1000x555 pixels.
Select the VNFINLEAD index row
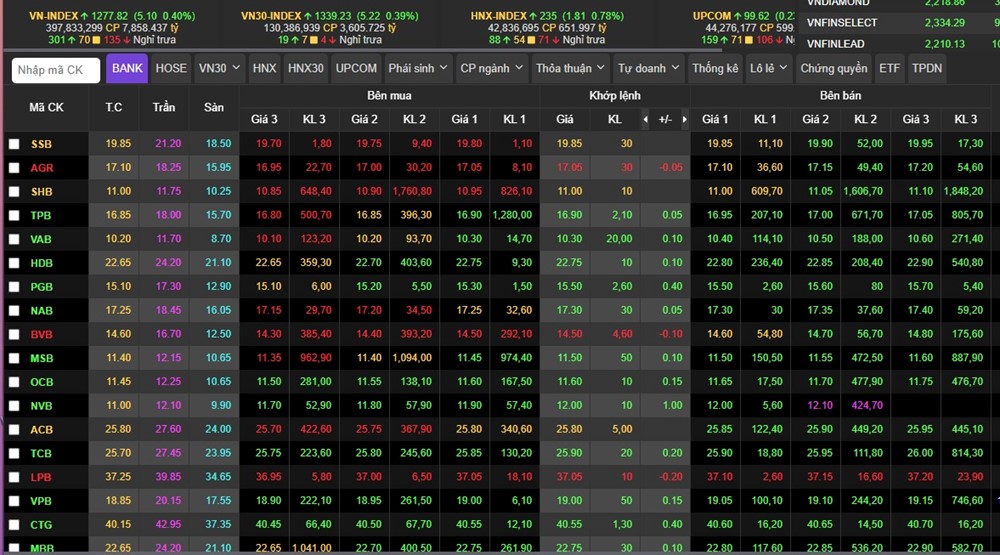coord(898,44)
